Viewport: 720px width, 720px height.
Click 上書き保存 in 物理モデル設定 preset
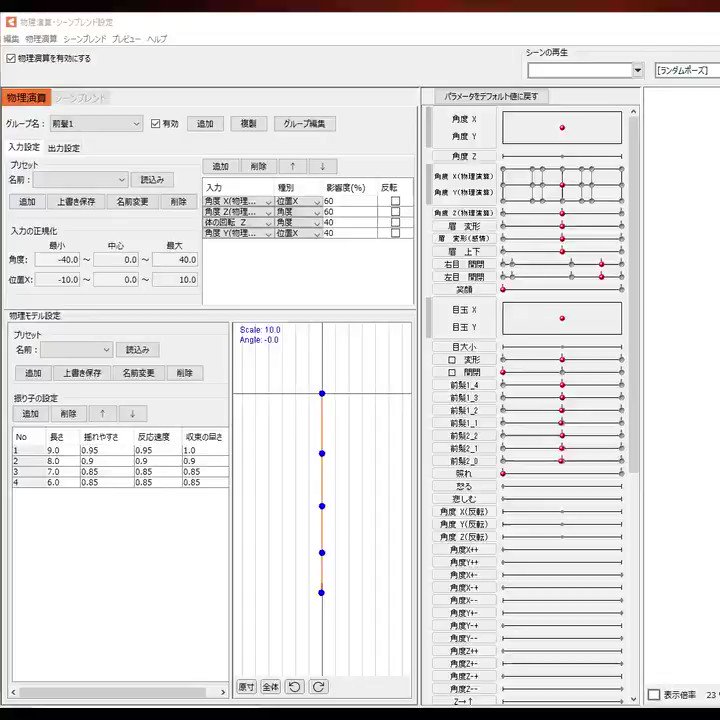tap(82, 373)
